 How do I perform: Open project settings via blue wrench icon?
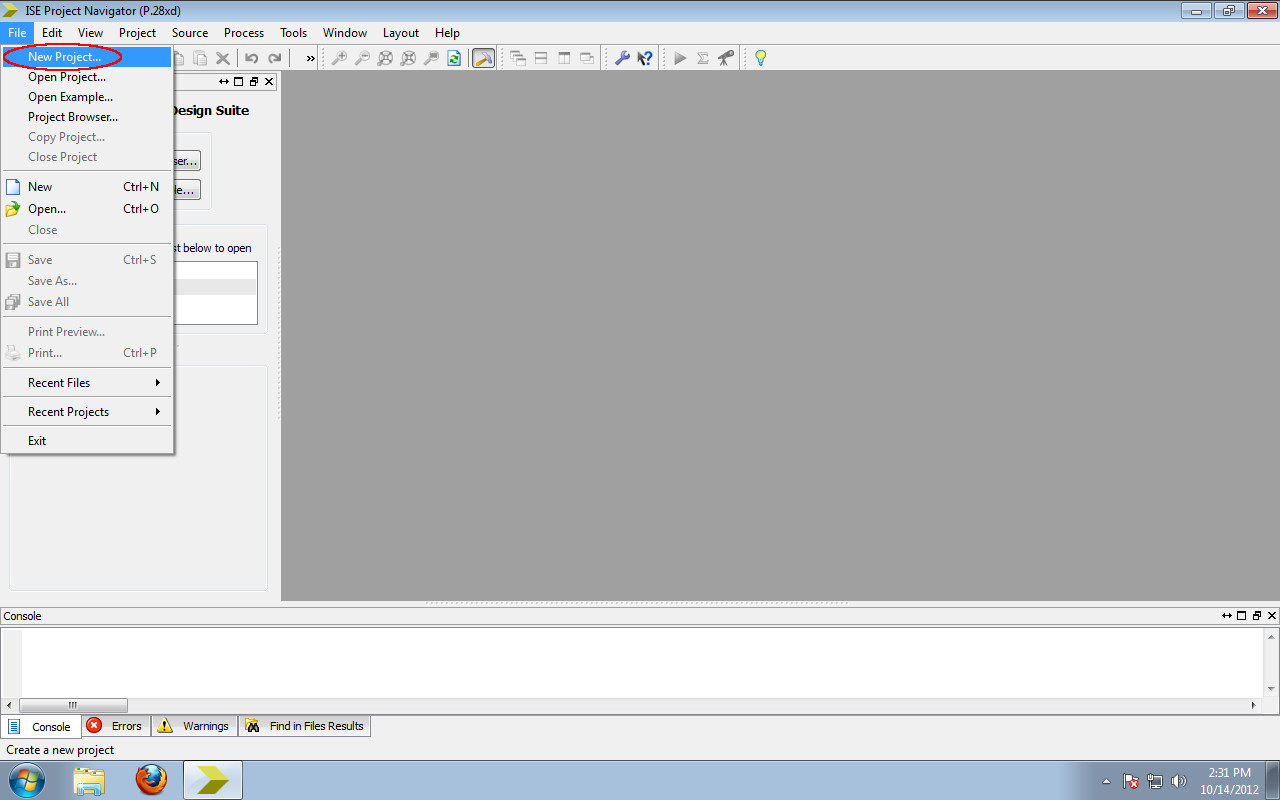click(x=622, y=58)
